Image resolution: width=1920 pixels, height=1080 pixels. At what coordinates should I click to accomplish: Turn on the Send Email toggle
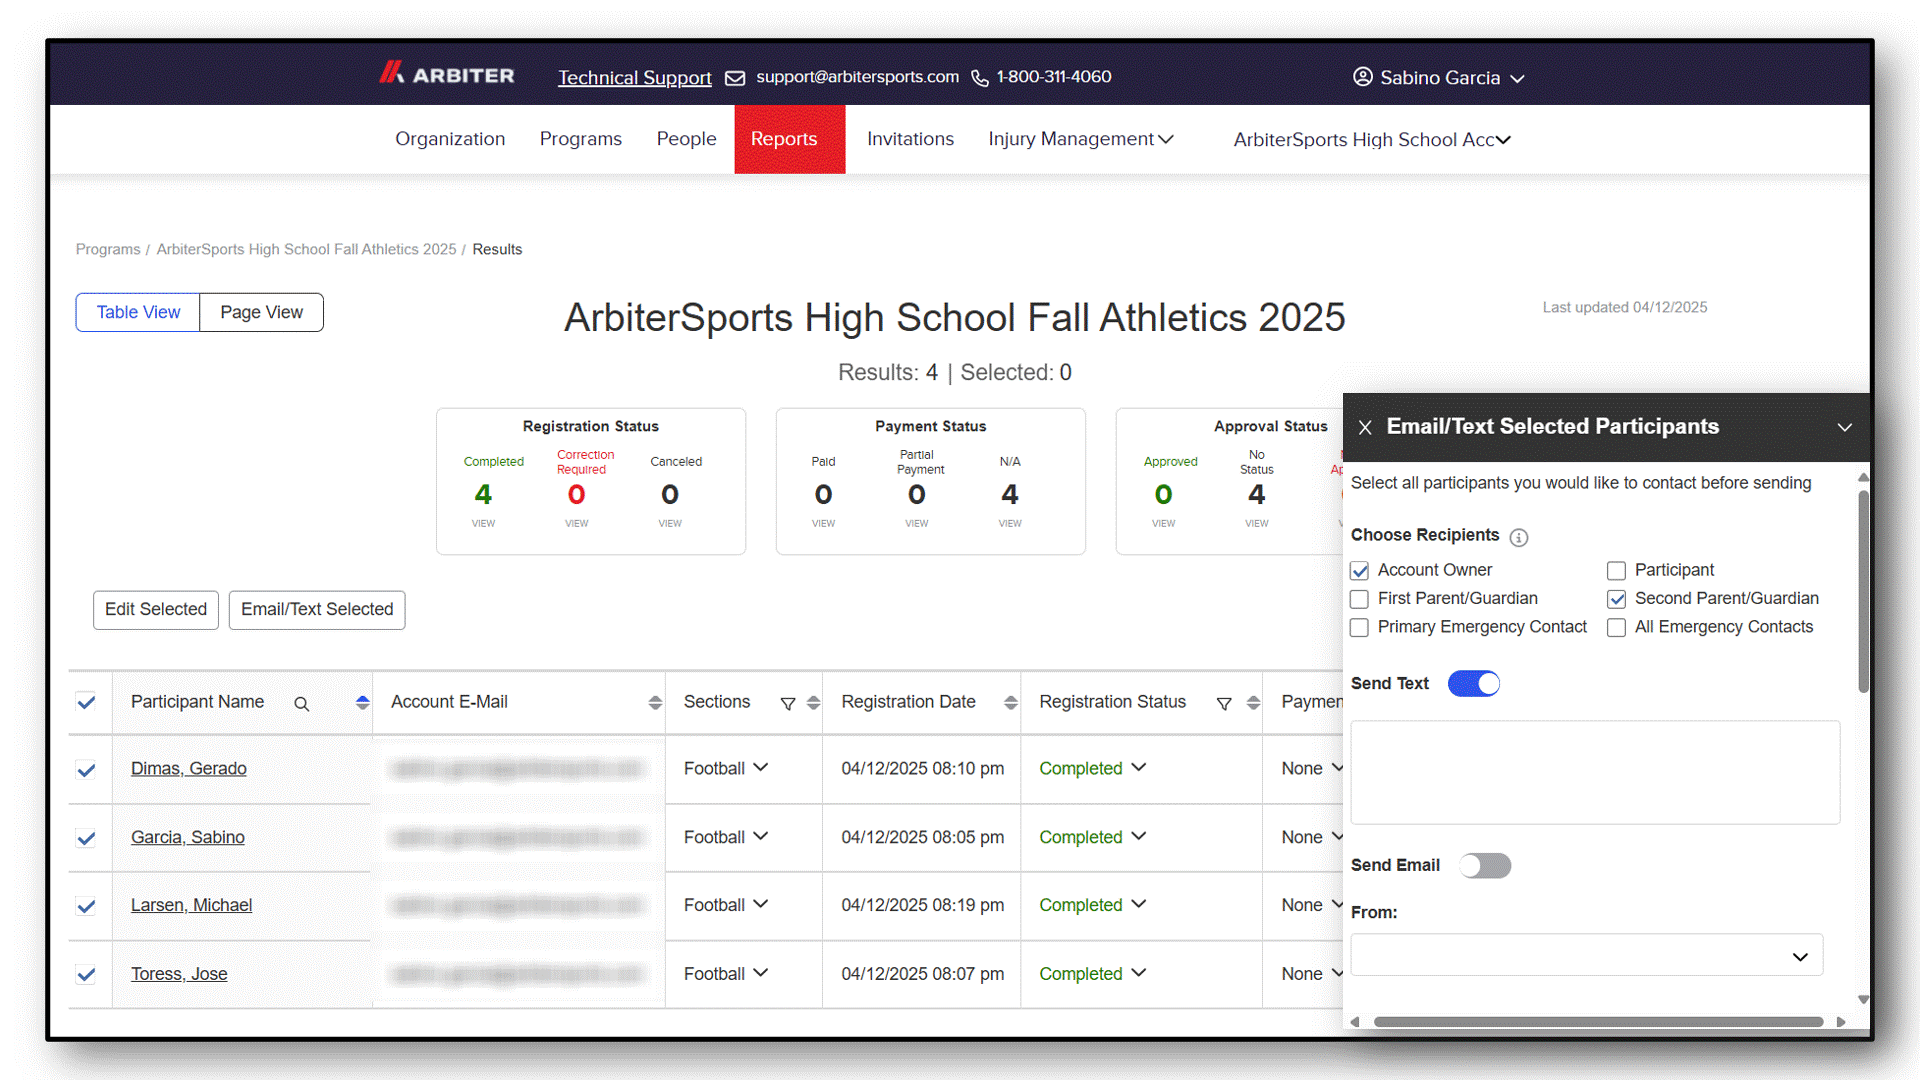click(x=1485, y=866)
